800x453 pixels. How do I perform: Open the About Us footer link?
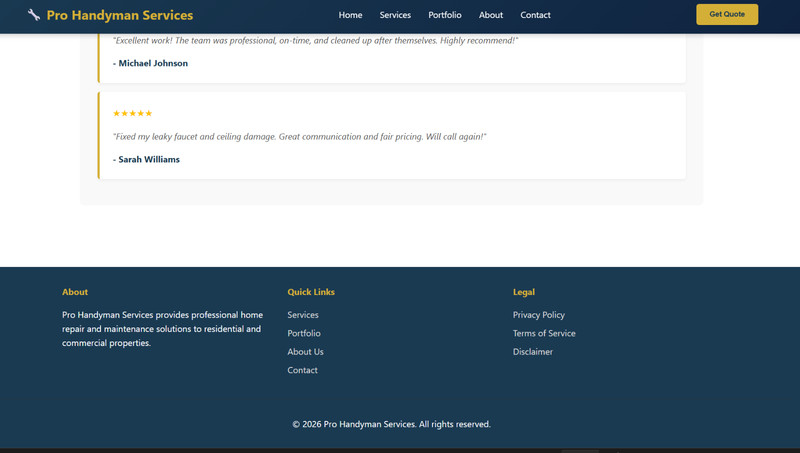point(305,351)
